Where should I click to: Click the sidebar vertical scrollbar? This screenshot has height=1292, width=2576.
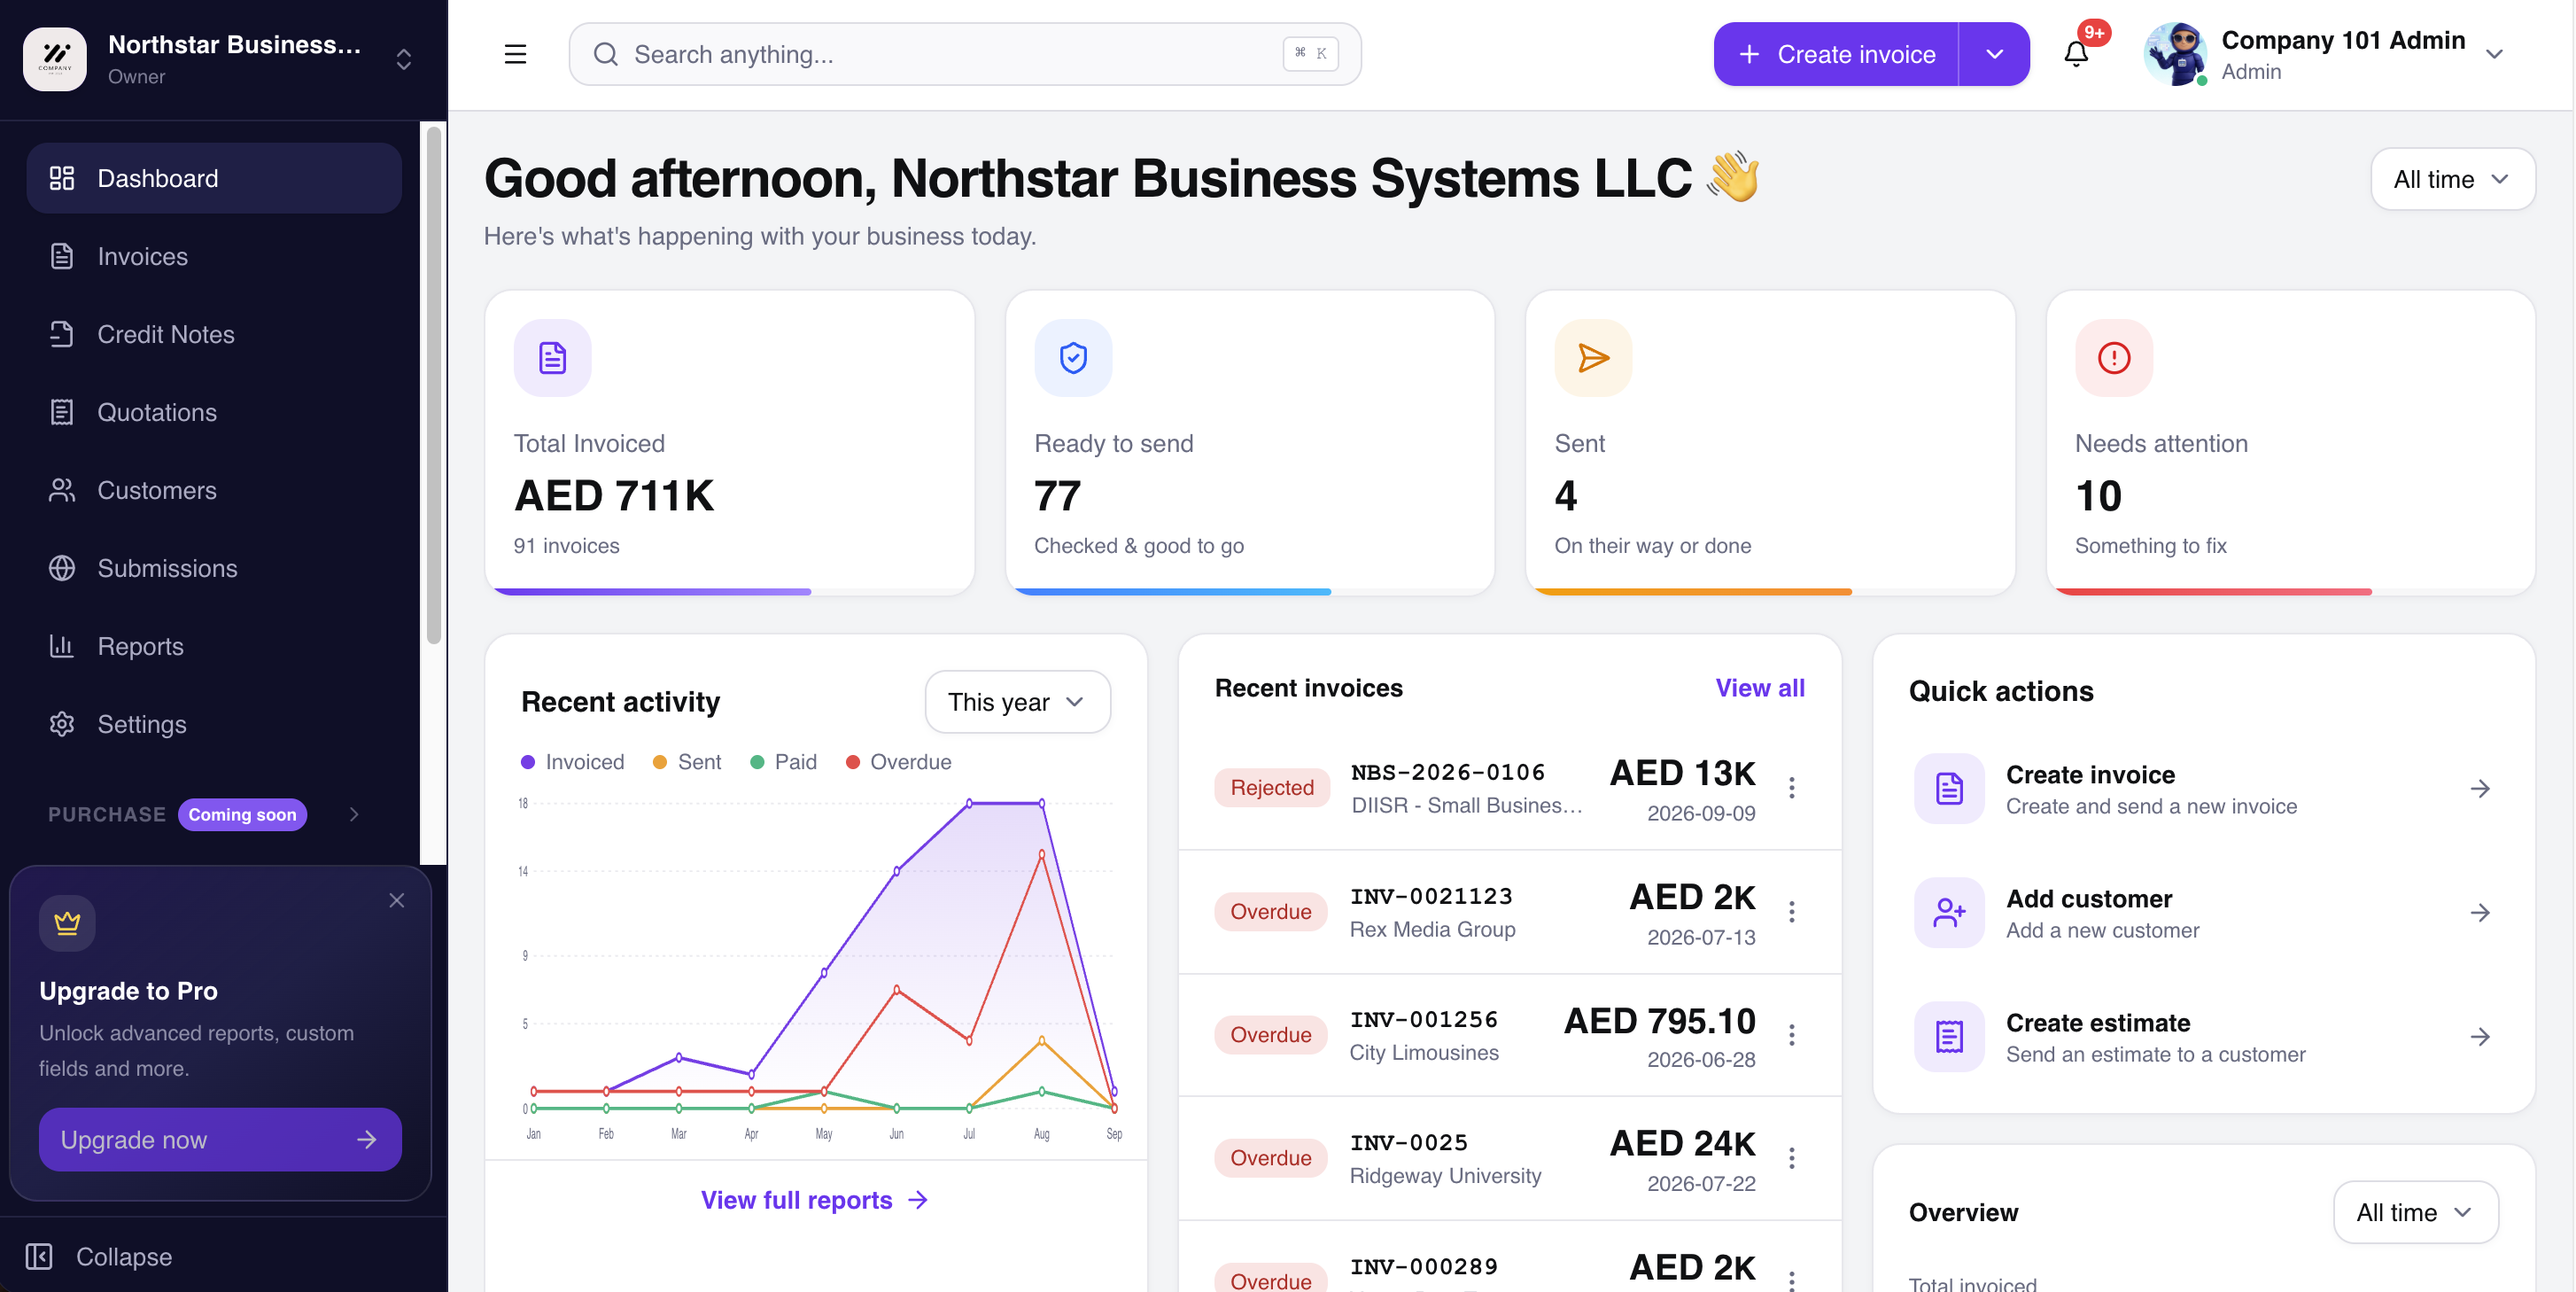[x=433, y=385]
